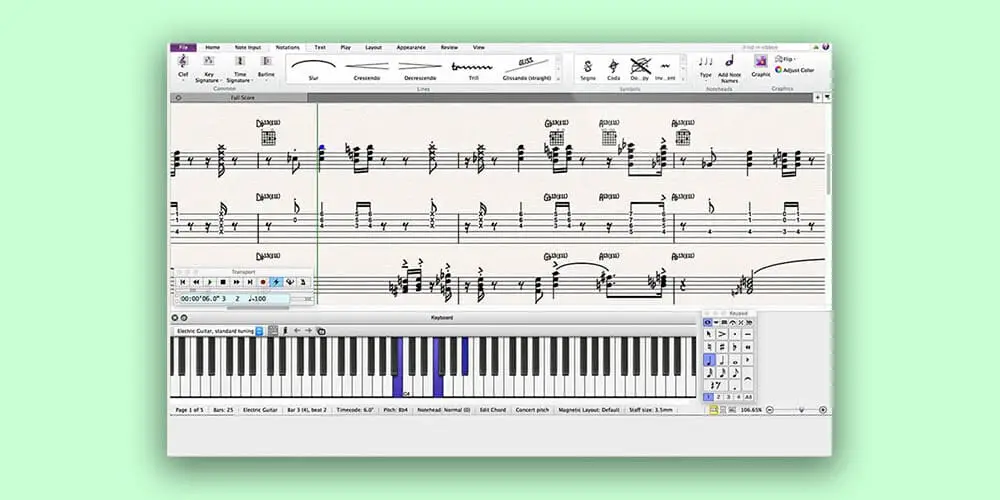Click Adjust Color in the Graphics group
Screen dimensions: 1000x500
click(797, 70)
